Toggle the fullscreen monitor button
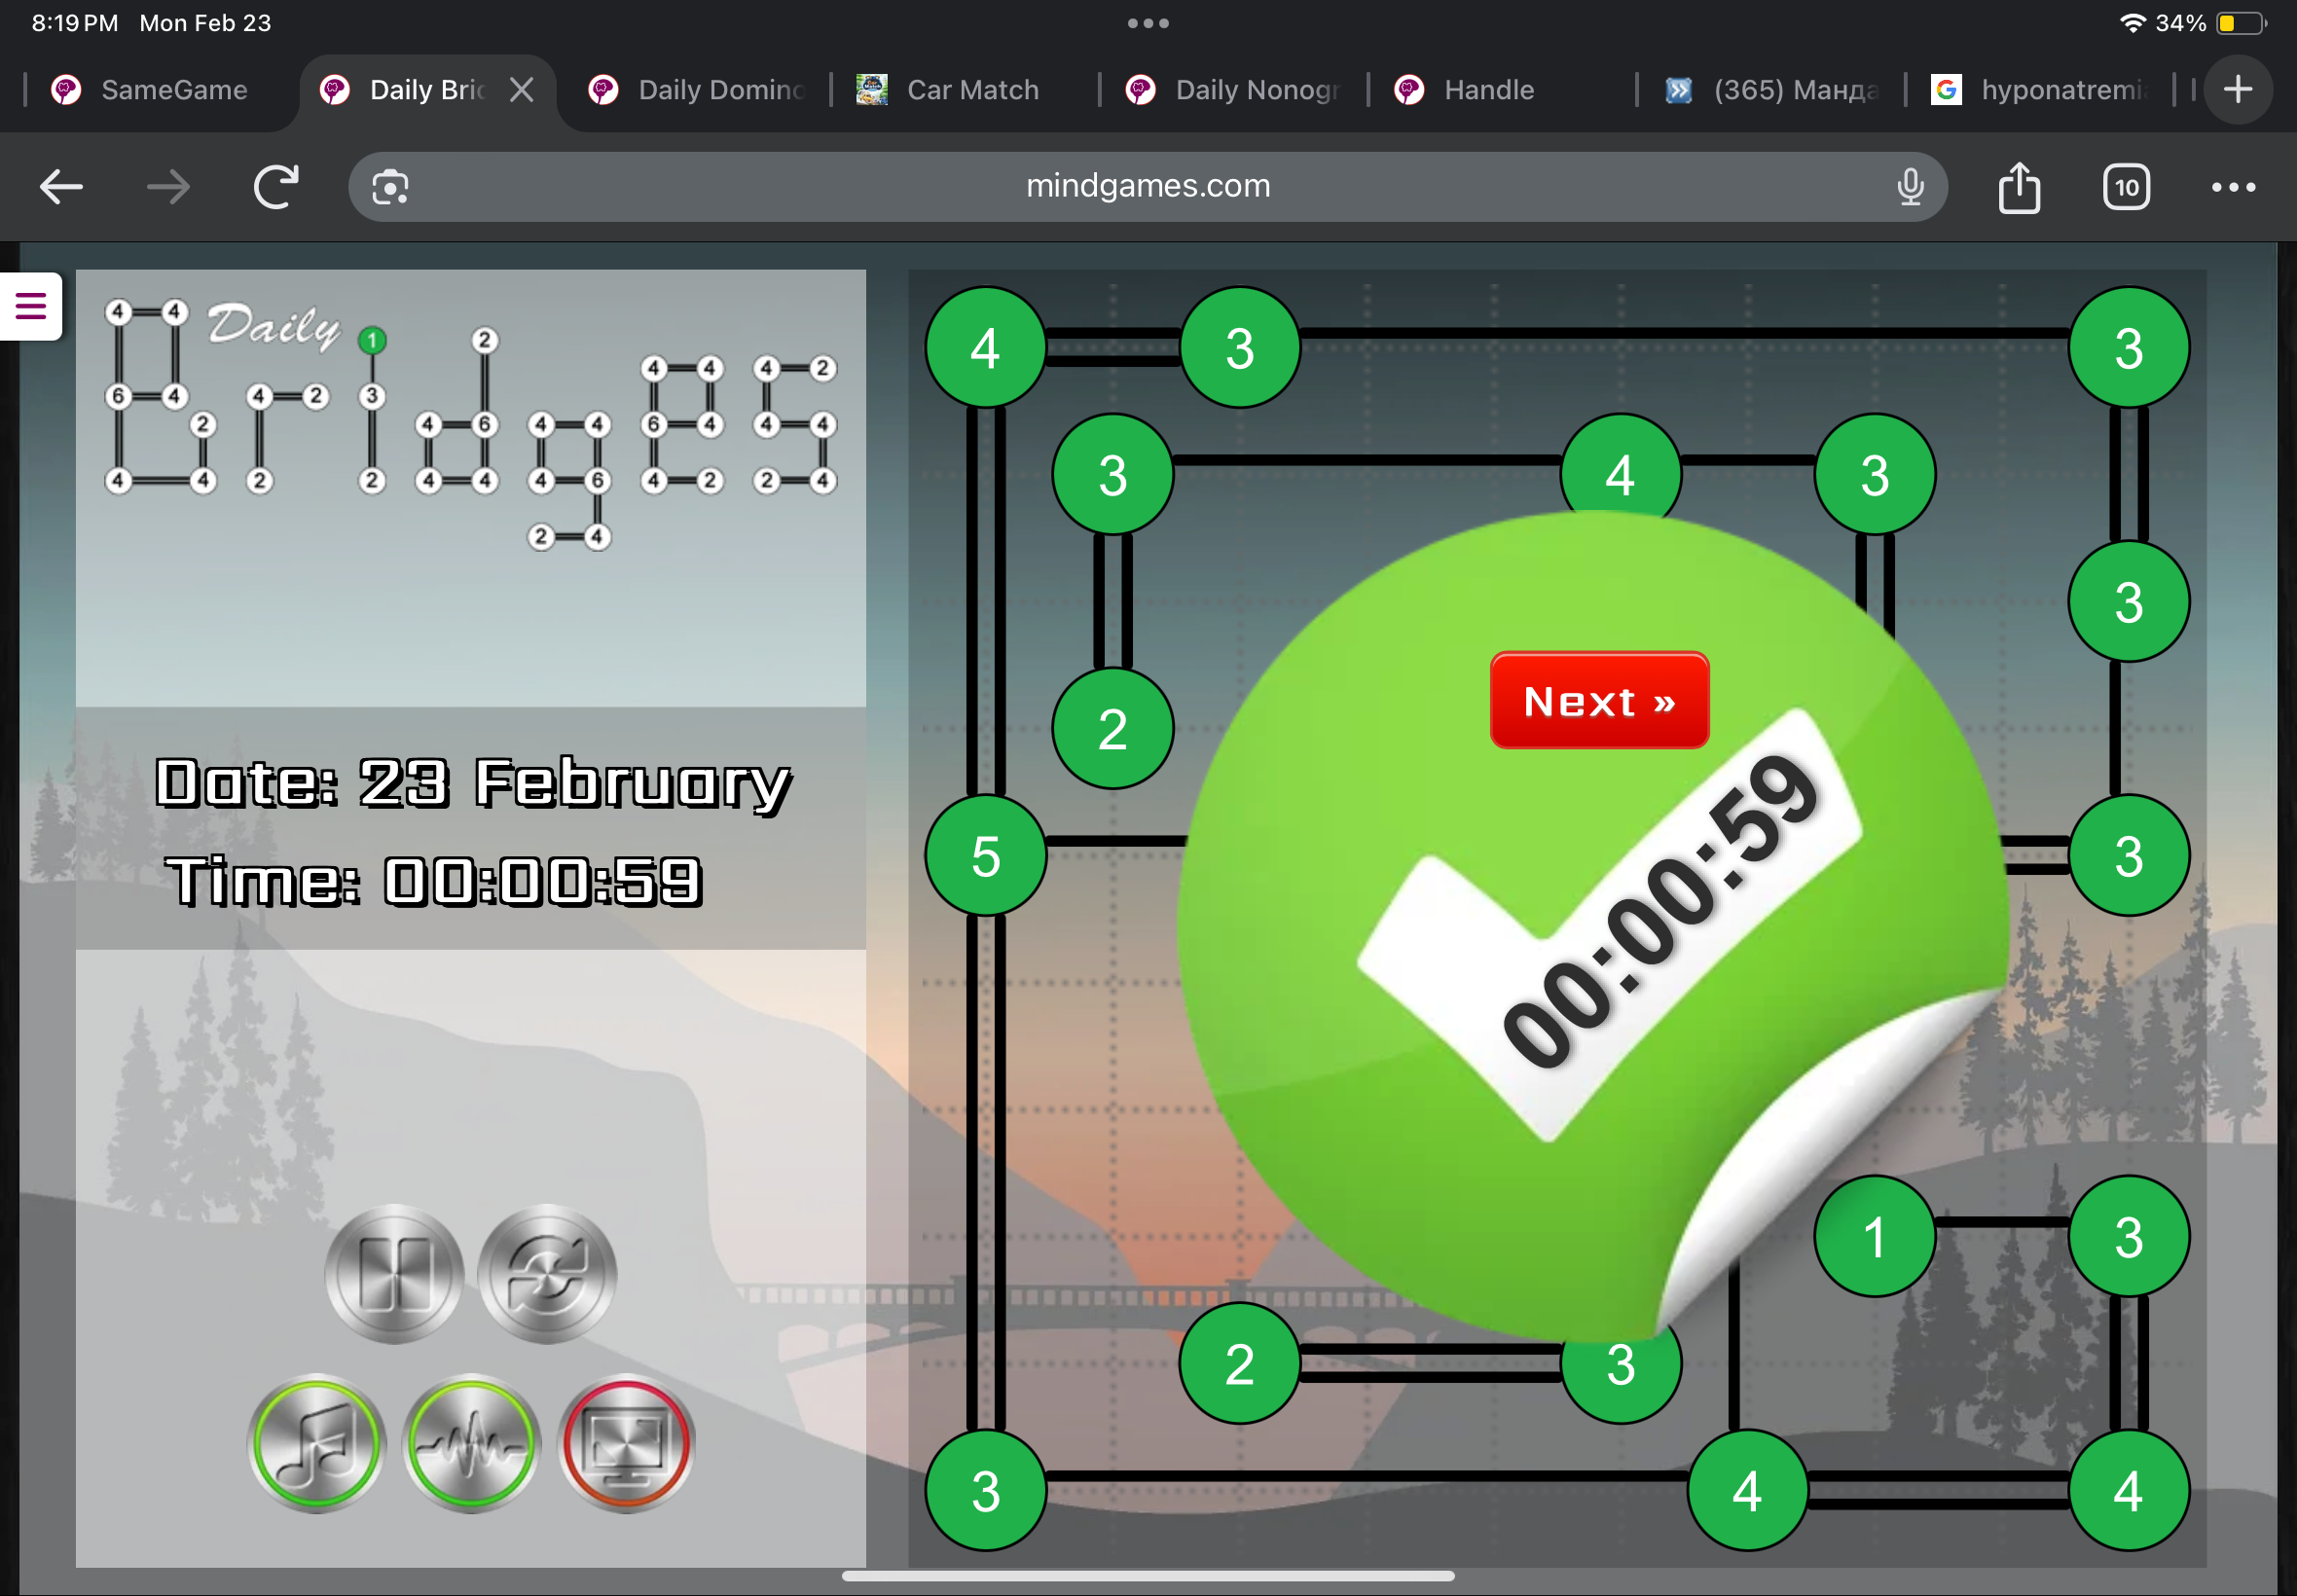 point(626,1442)
